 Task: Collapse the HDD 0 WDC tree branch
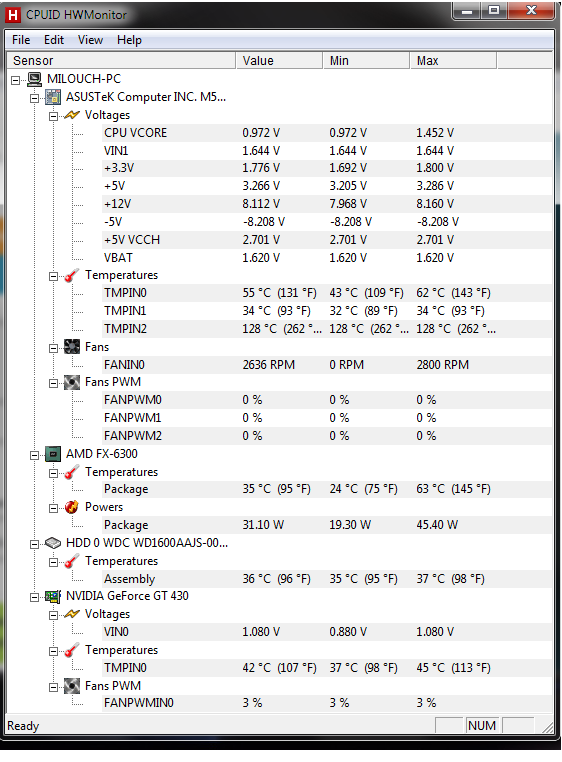[35, 544]
